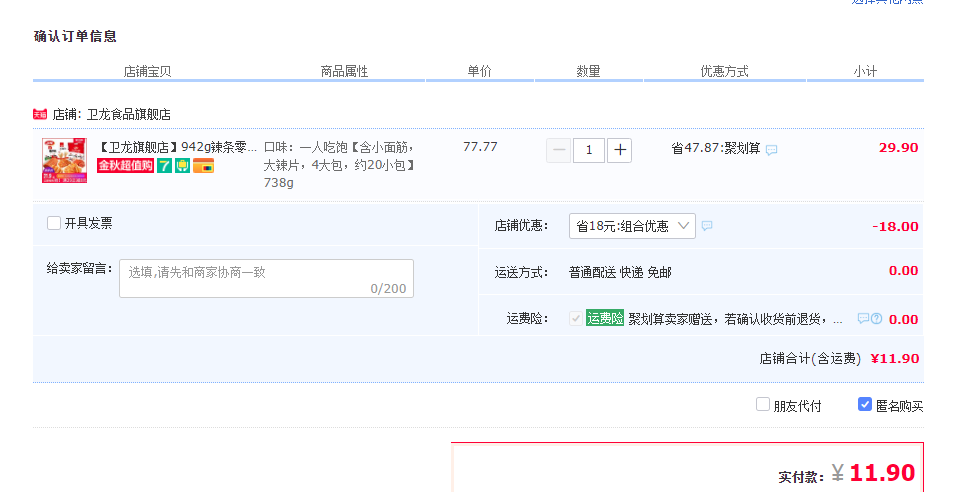Click the -18.00 store discount amount
This screenshot has height=492, width=956.
(895, 226)
